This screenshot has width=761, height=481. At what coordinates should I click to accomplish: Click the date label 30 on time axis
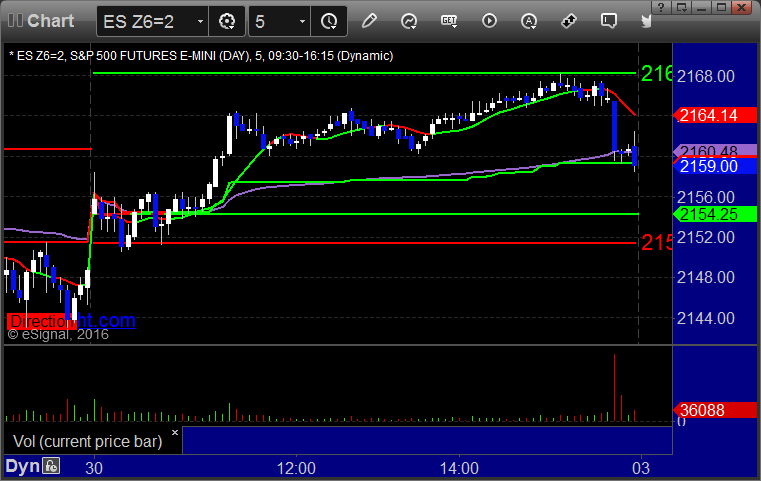point(94,468)
